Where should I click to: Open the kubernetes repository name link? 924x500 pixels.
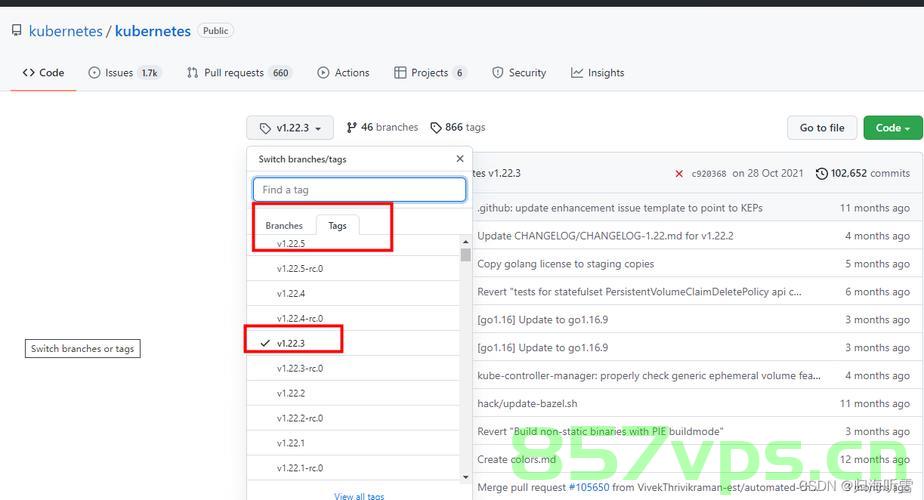coord(153,31)
